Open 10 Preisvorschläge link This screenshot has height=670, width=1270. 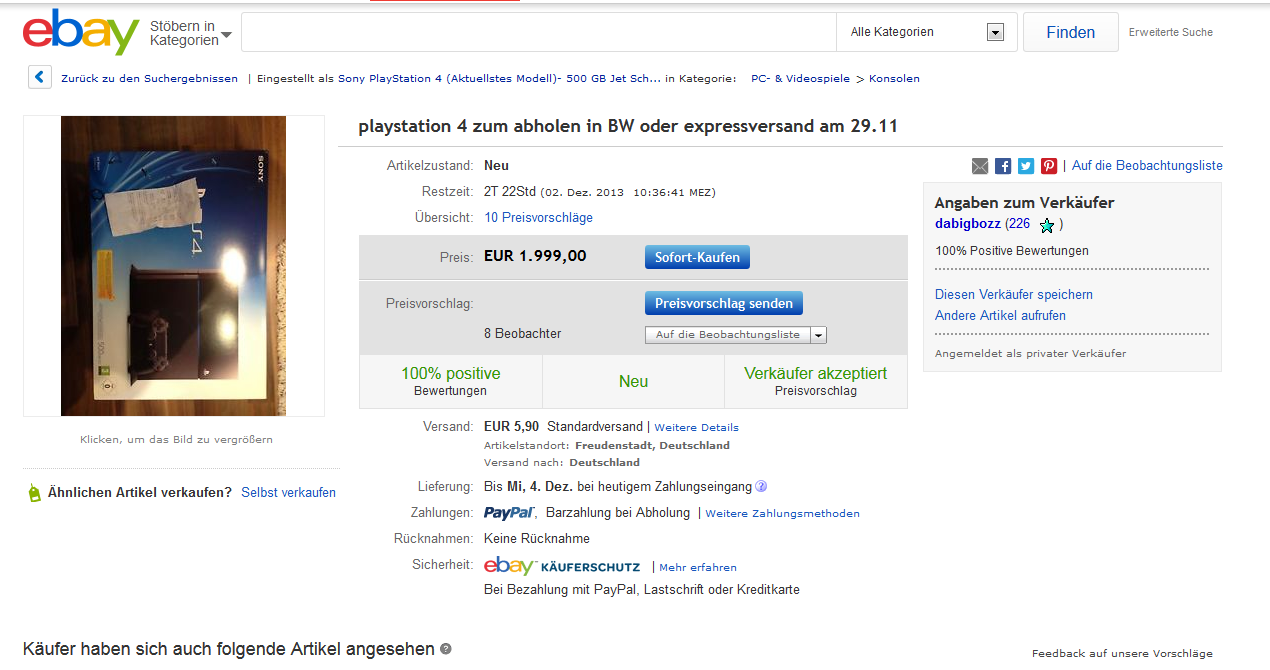(x=538, y=218)
